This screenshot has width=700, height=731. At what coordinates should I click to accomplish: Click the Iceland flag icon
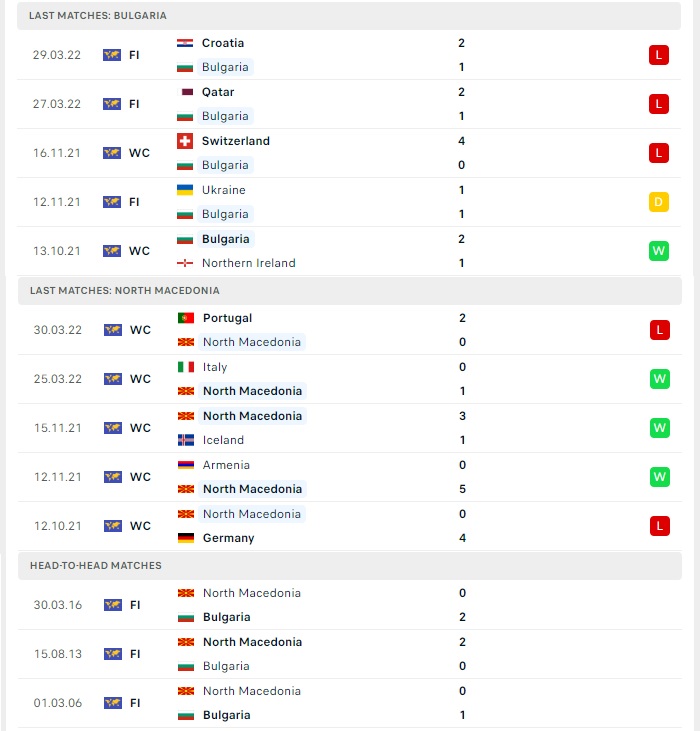click(186, 440)
